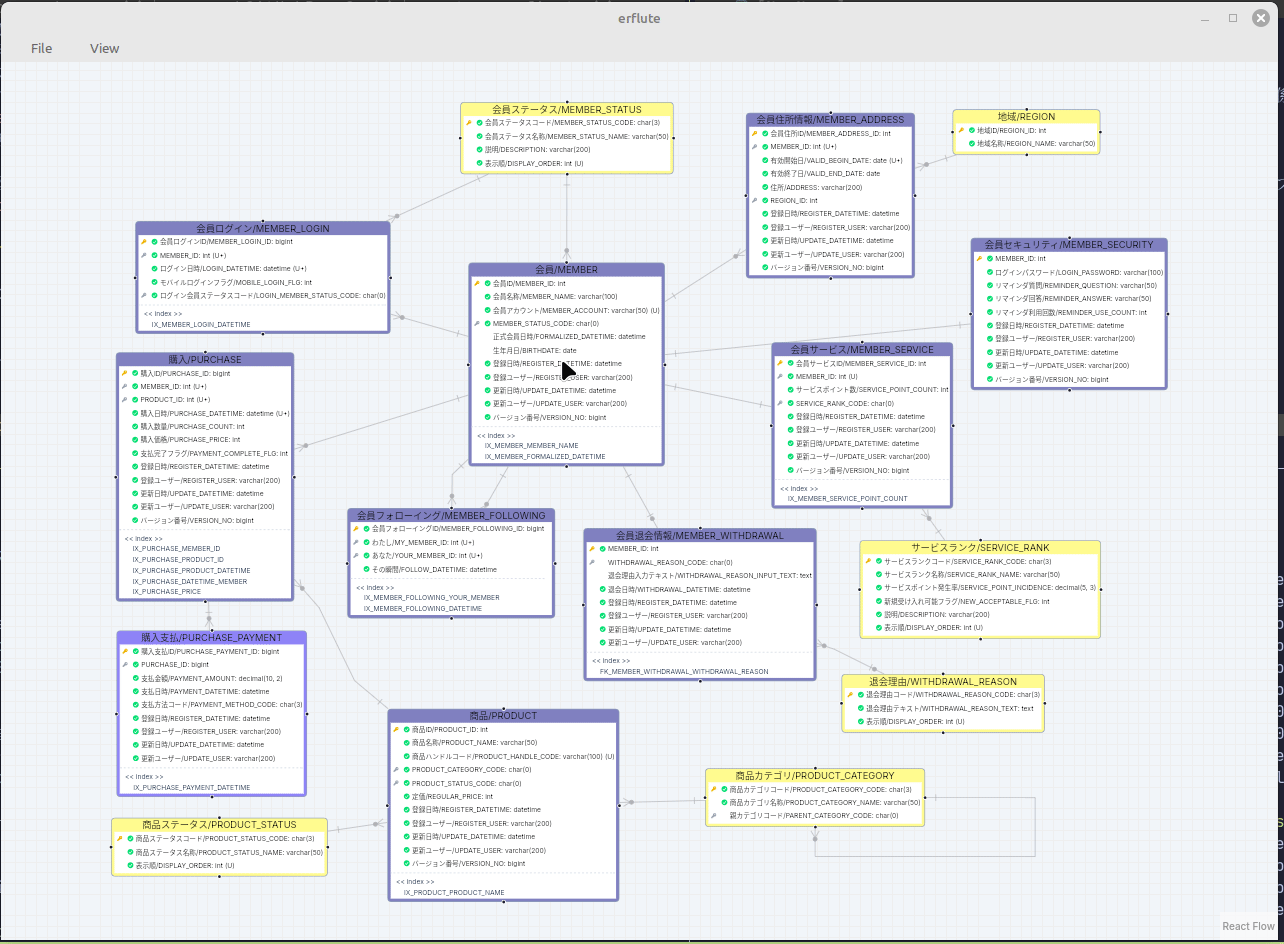The image size is (1284, 944).
Task: Click primary key icon of PURCHASE_ID in PURCHASE table
Action: (x=124, y=373)
